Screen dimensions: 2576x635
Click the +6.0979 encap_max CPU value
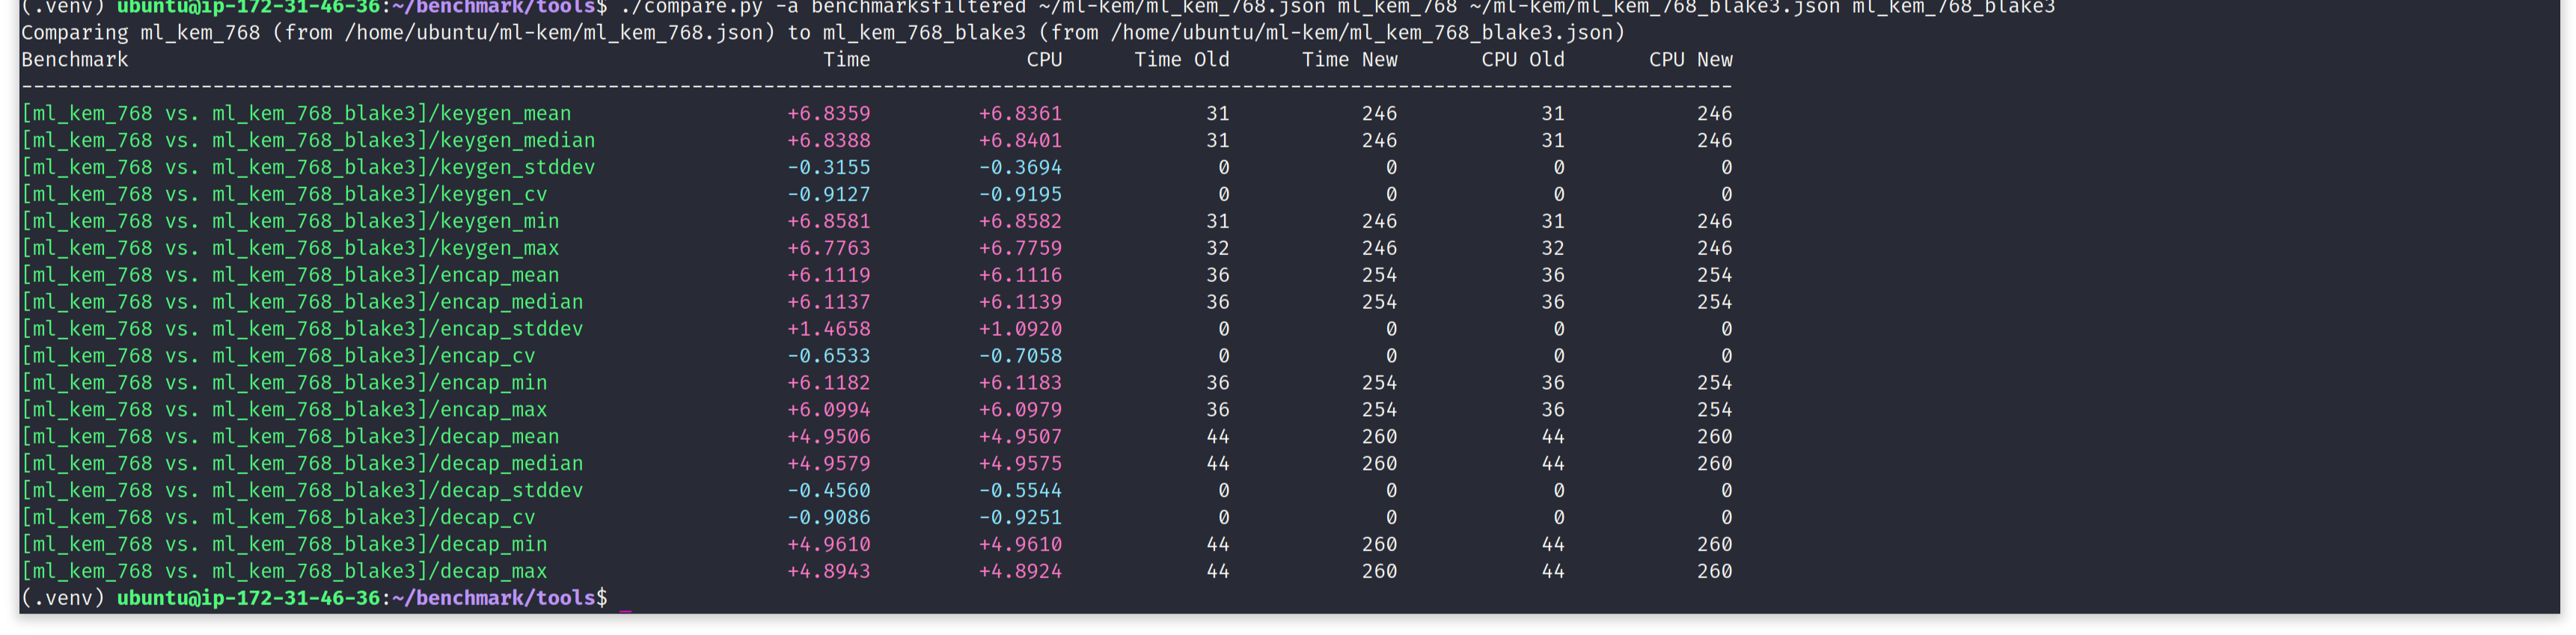(1020, 410)
